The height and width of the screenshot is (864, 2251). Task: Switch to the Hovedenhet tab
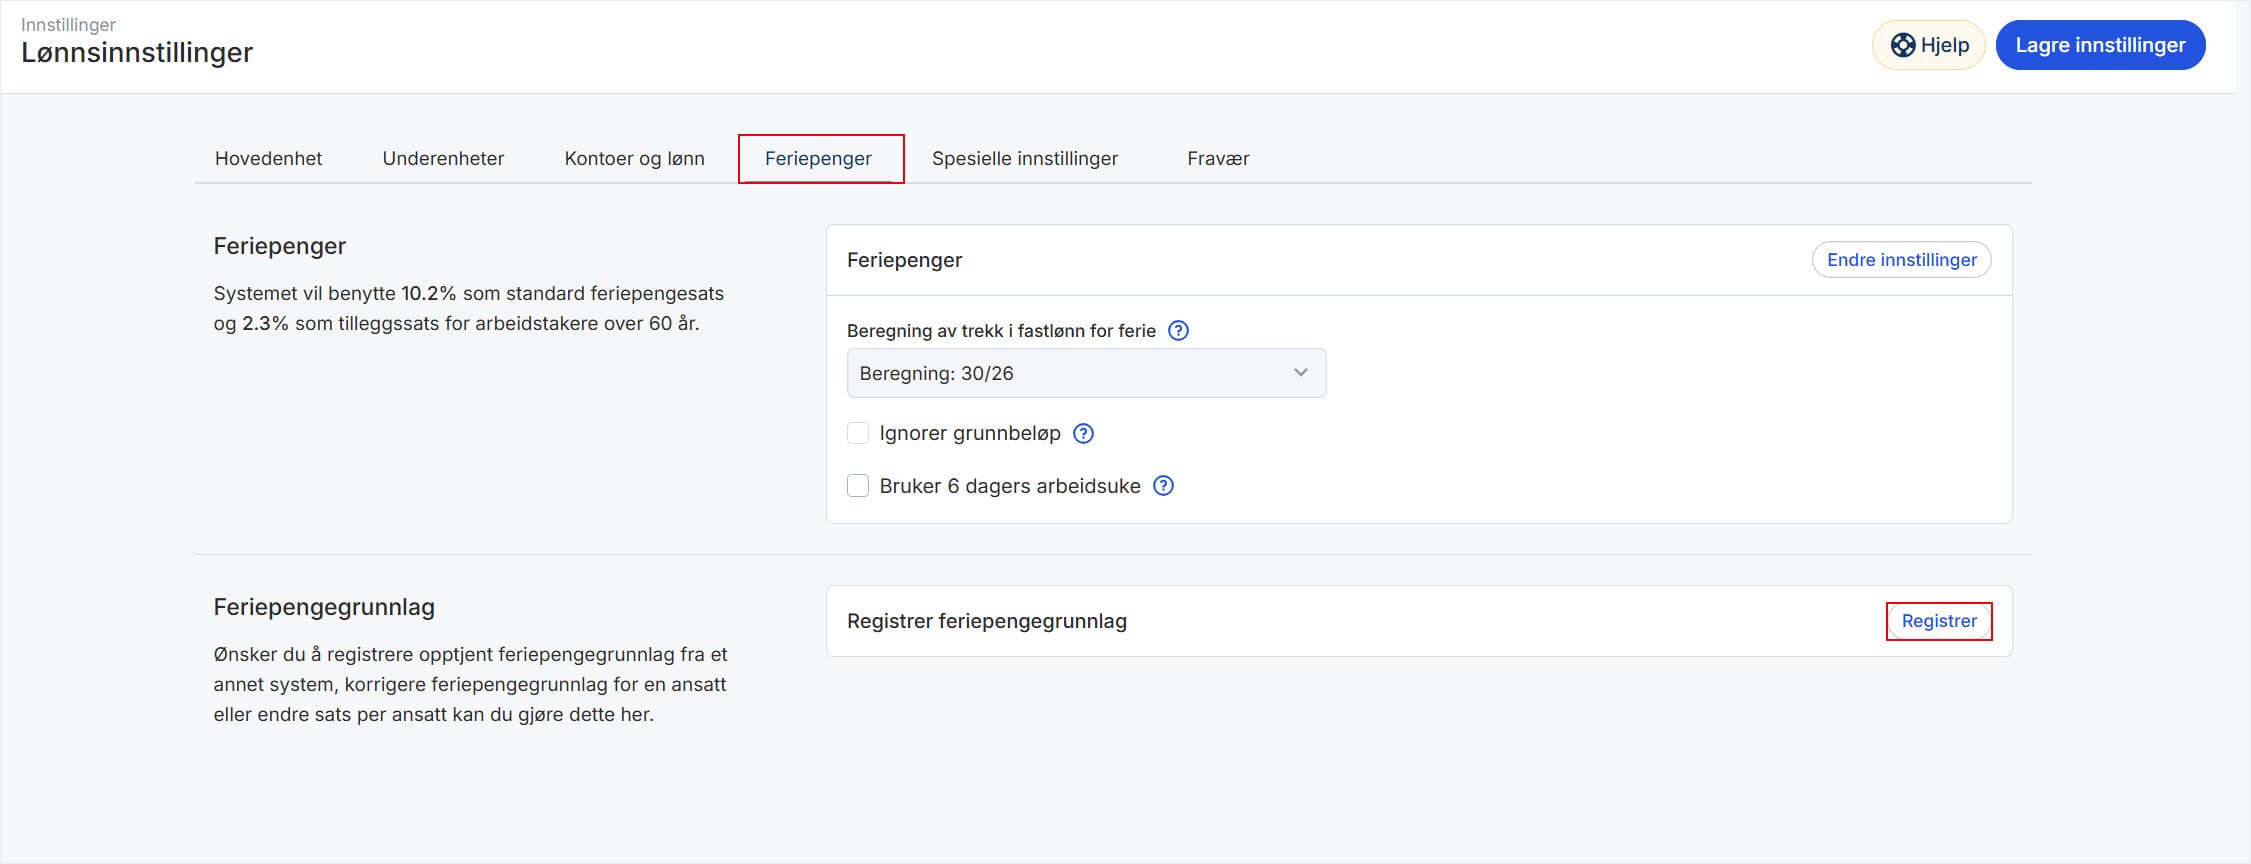coord(268,158)
